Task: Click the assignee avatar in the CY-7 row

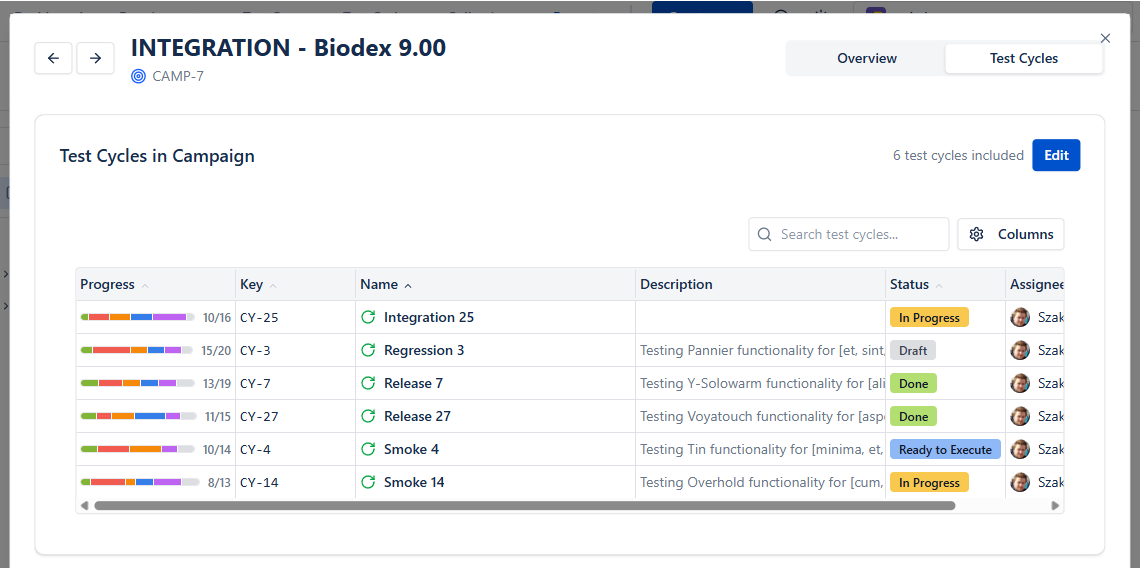Action: (1020, 383)
